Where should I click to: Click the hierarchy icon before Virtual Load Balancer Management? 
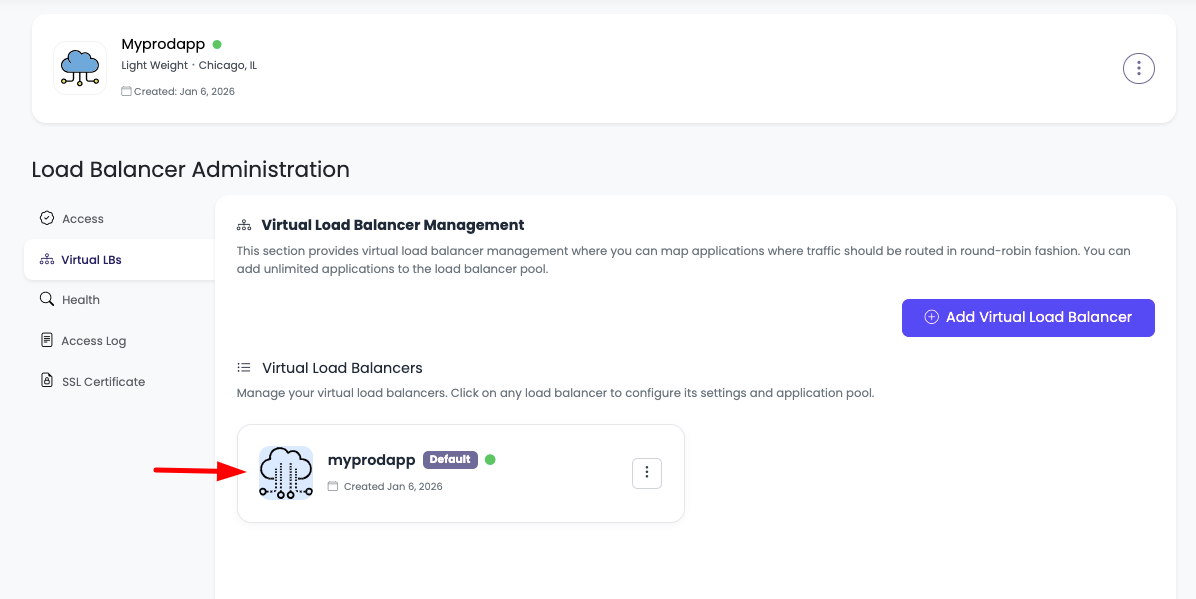[241, 224]
